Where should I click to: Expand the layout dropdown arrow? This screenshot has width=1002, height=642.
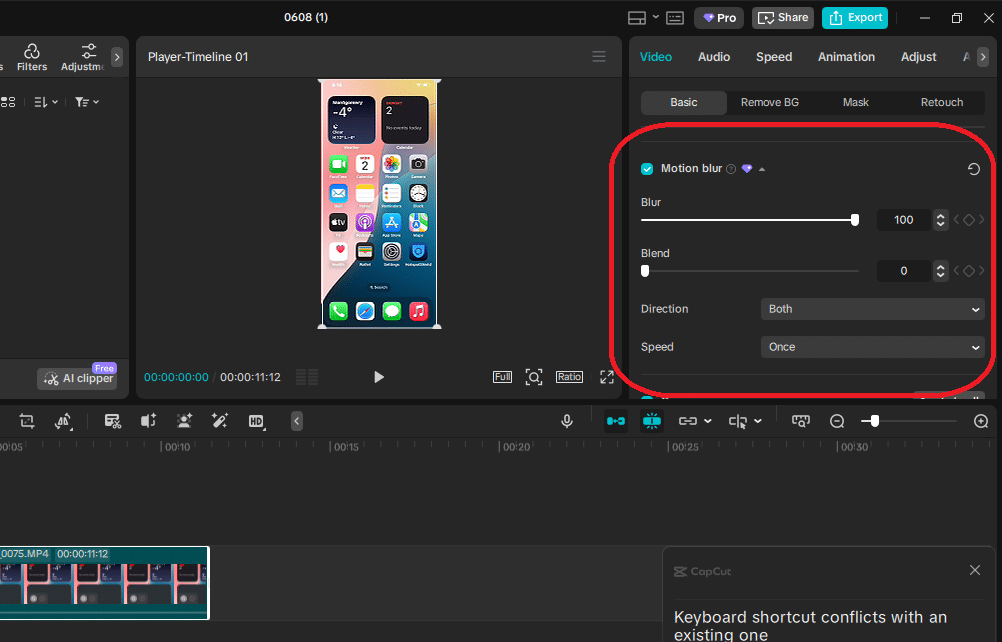point(656,17)
